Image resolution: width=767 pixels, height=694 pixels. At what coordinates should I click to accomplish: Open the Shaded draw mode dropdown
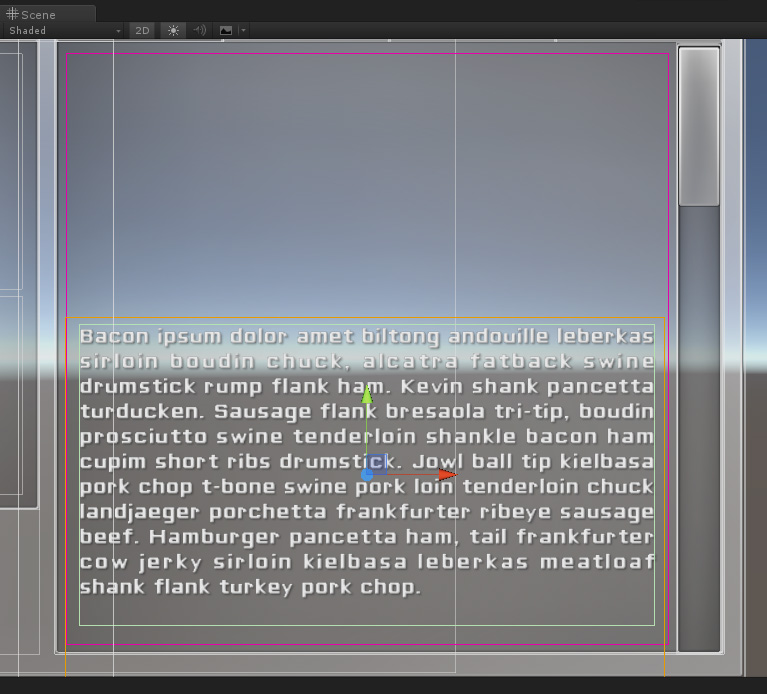coord(64,30)
